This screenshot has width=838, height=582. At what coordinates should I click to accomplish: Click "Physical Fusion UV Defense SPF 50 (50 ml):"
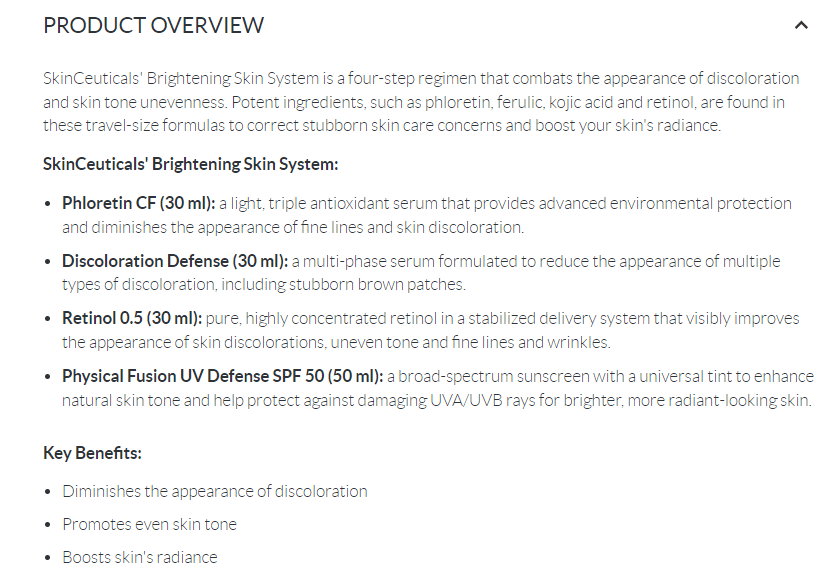(x=222, y=376)
